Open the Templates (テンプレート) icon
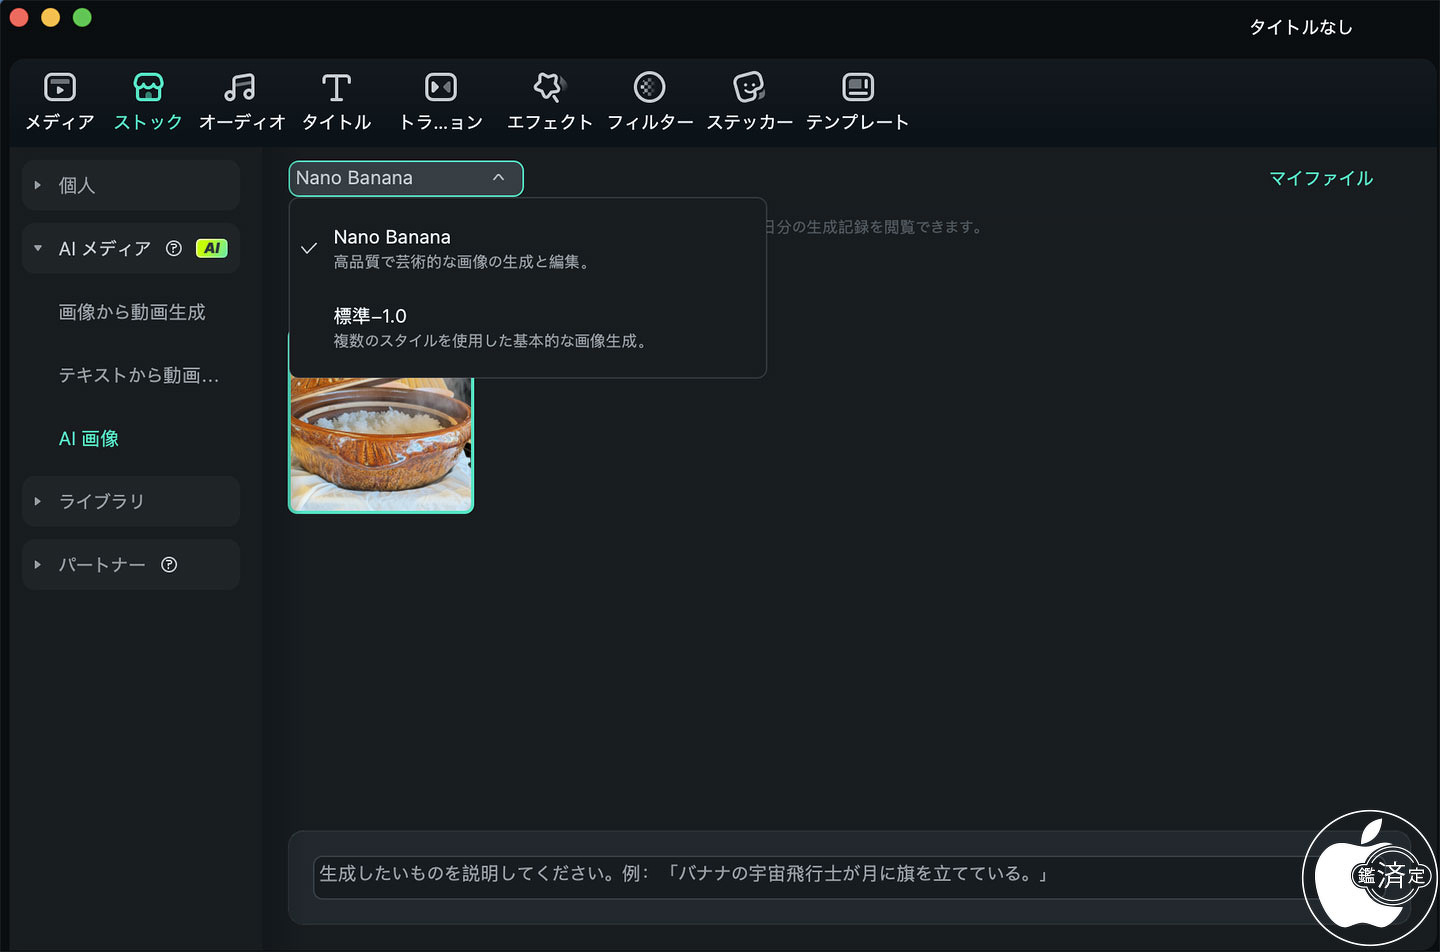Screen dimensions: 1440x952 click(857, 88)
